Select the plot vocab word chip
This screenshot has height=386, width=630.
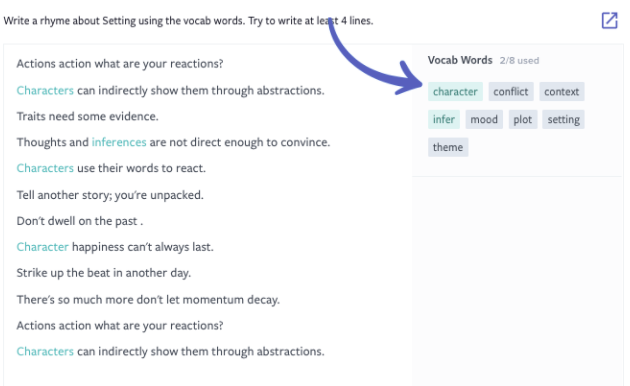point(522,119)
